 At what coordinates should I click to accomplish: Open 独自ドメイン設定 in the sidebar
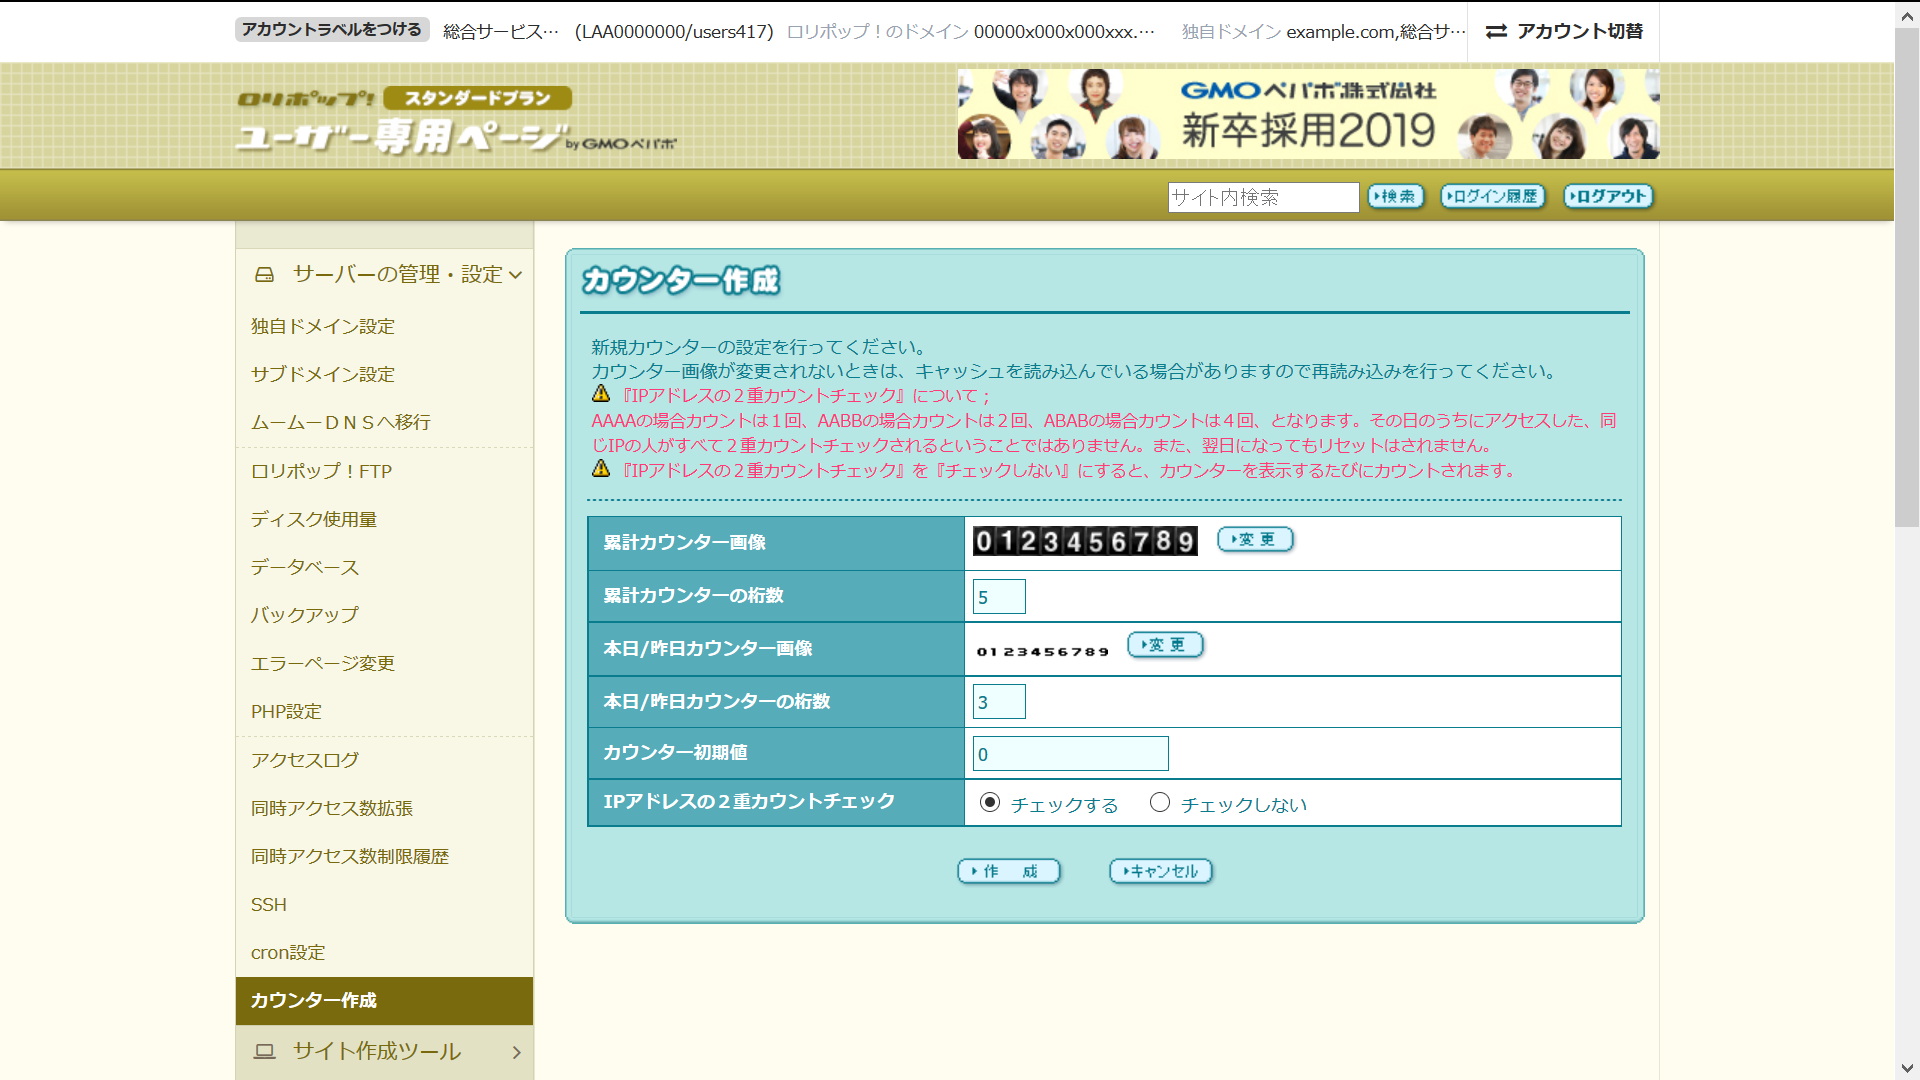pos(323,326)
